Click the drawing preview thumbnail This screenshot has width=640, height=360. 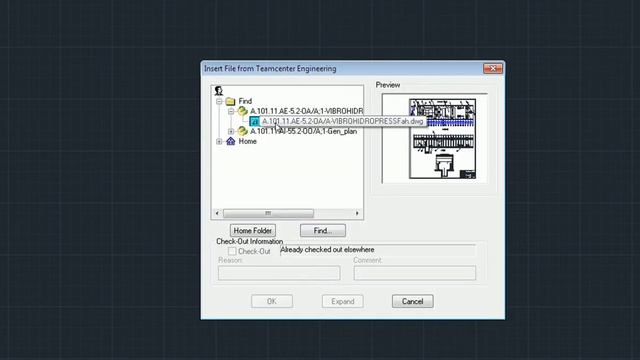[442, 138]
